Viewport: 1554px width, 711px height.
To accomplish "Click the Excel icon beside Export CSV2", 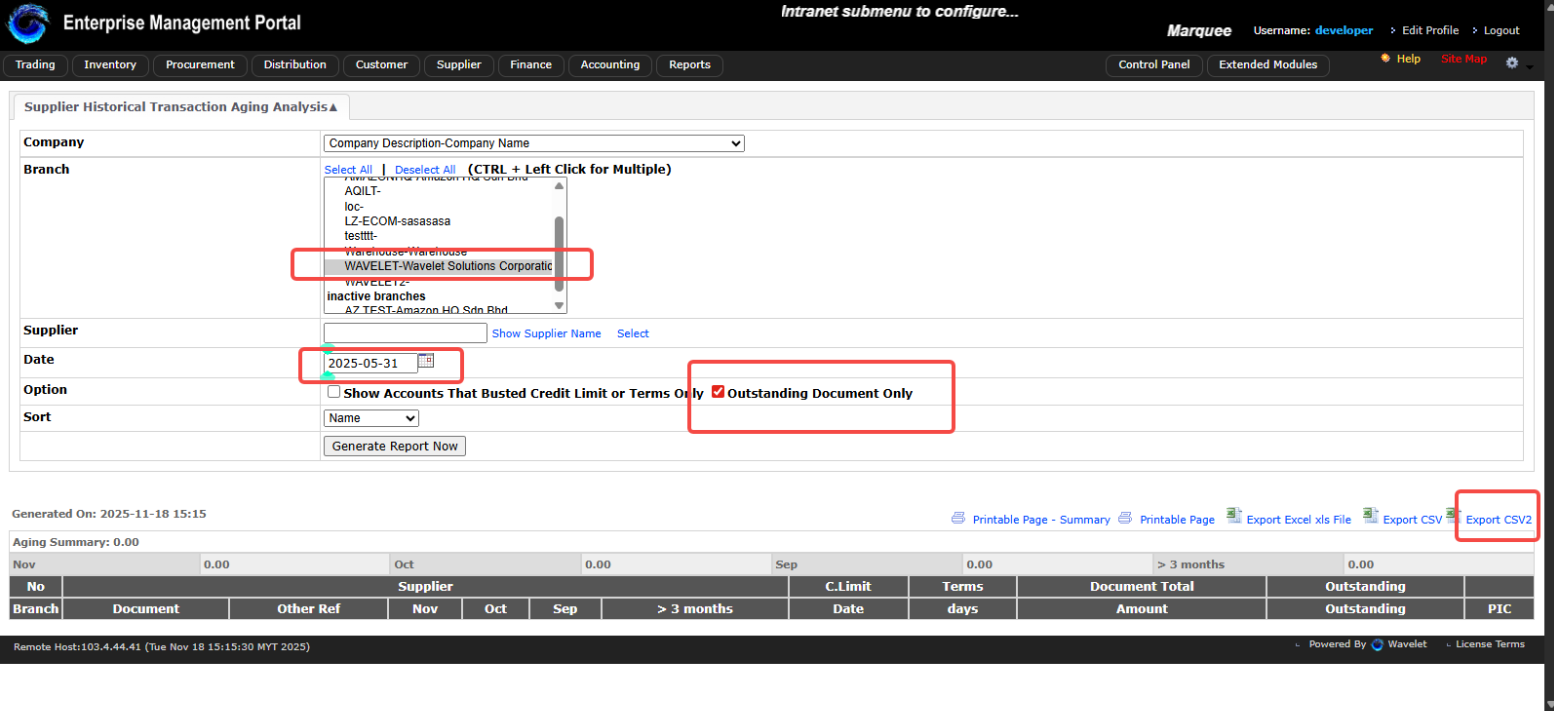I will point(1452,518).
